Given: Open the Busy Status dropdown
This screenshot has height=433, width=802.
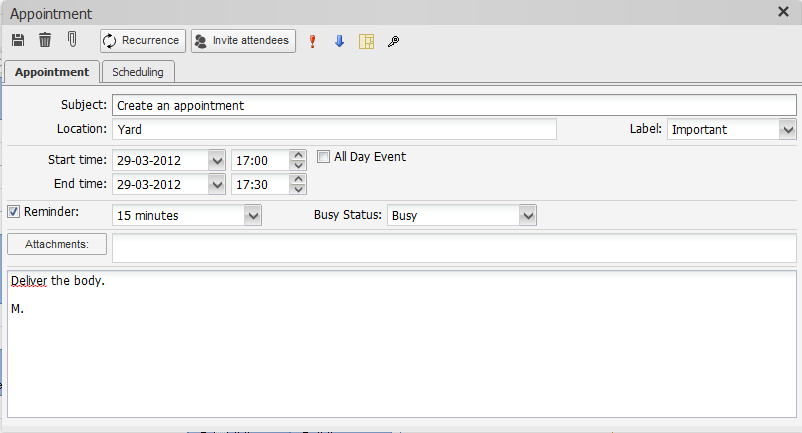Looking at the screenshot, I should pos(528,215).
